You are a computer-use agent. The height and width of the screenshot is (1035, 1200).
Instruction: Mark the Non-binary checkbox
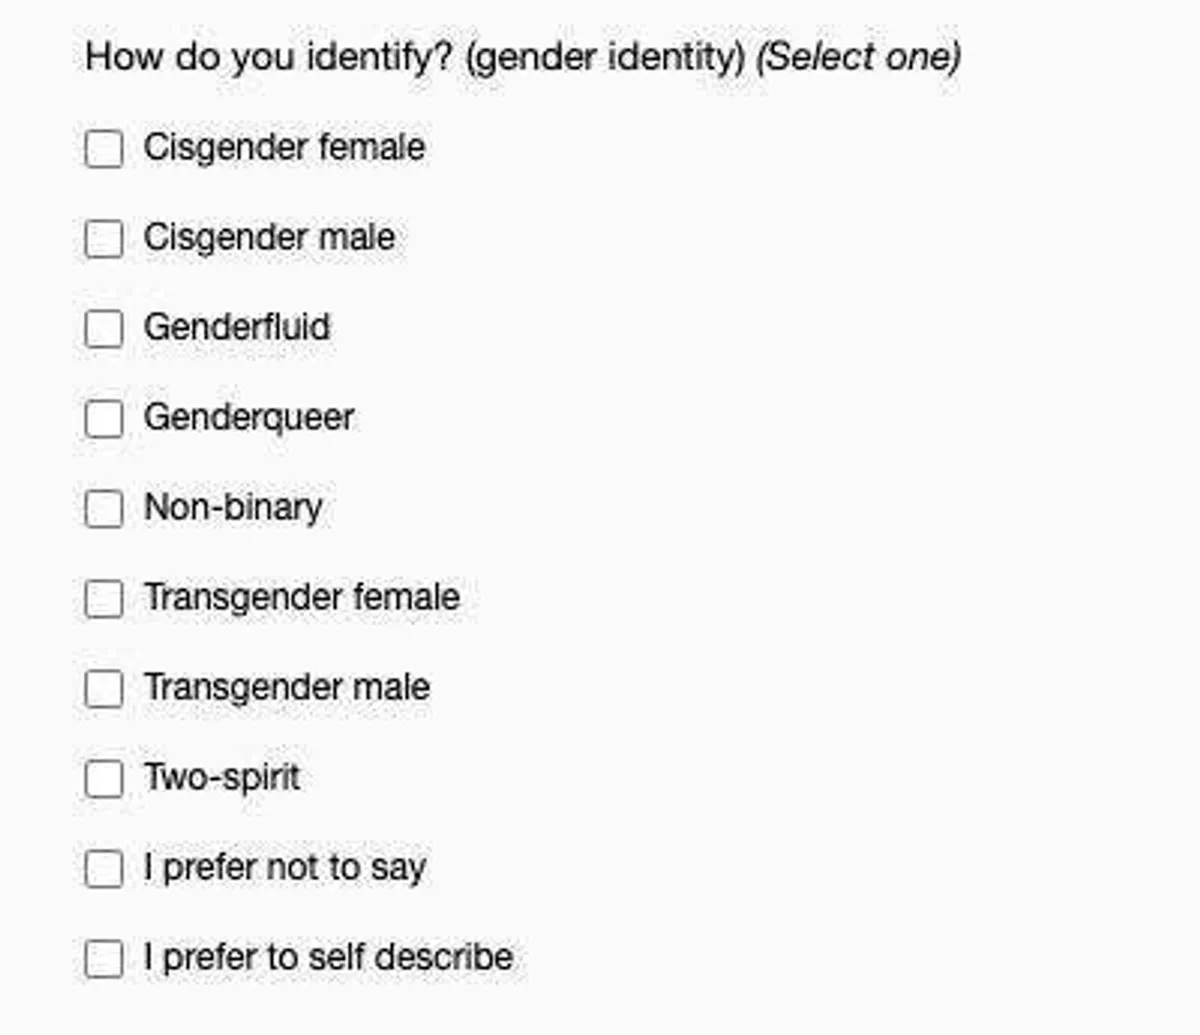[104, 509]
